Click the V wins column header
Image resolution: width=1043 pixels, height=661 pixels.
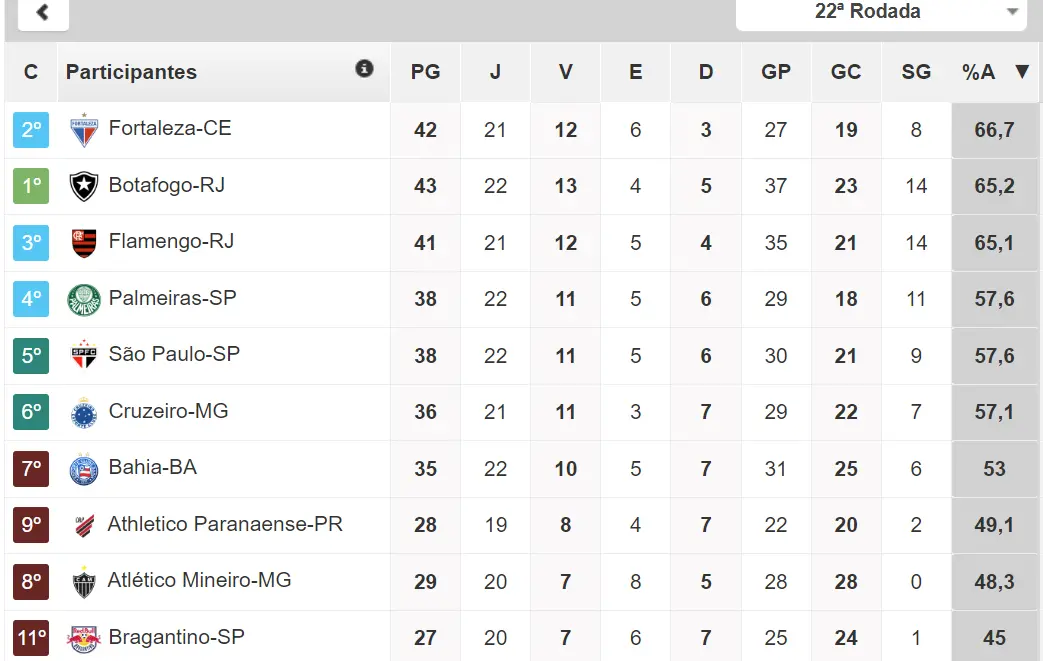click(x=565, y=72)
